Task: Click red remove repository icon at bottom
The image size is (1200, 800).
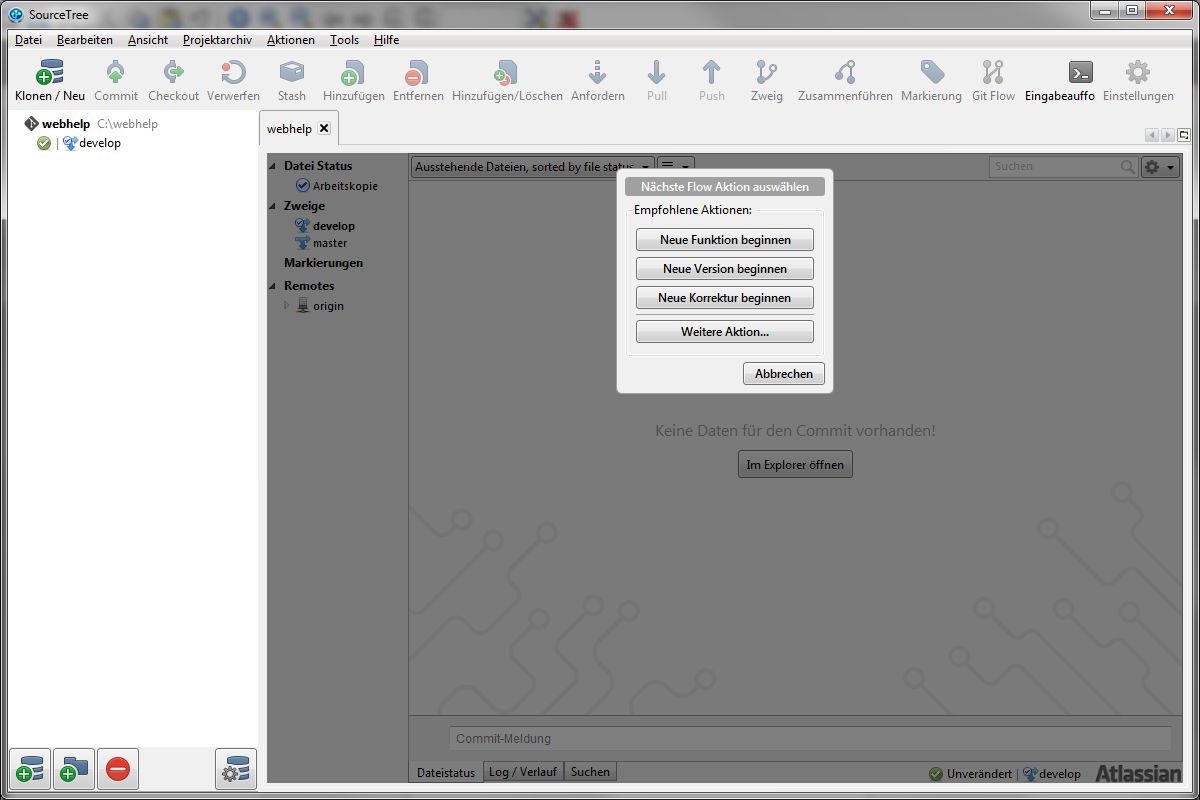Action: [x=118, y=769]
